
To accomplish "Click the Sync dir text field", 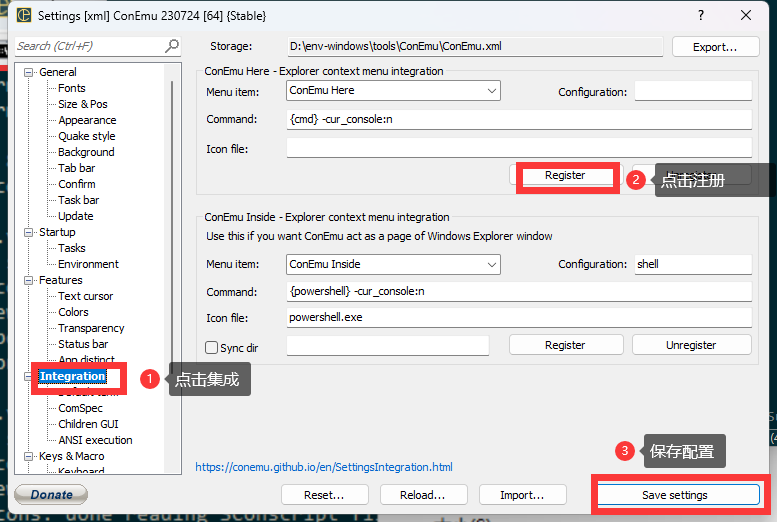I will pos(388,346).
